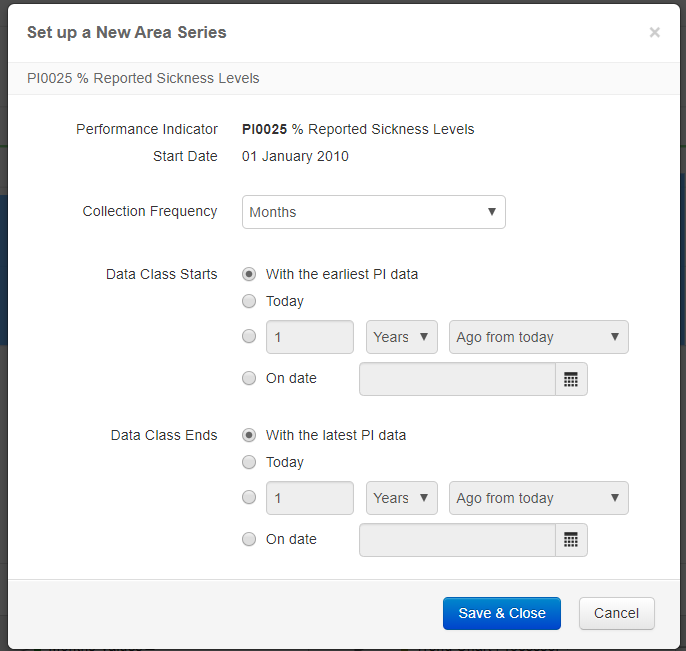
Task: Select 'Today' under Data Class Ends
Action: [x=249, y=462]
